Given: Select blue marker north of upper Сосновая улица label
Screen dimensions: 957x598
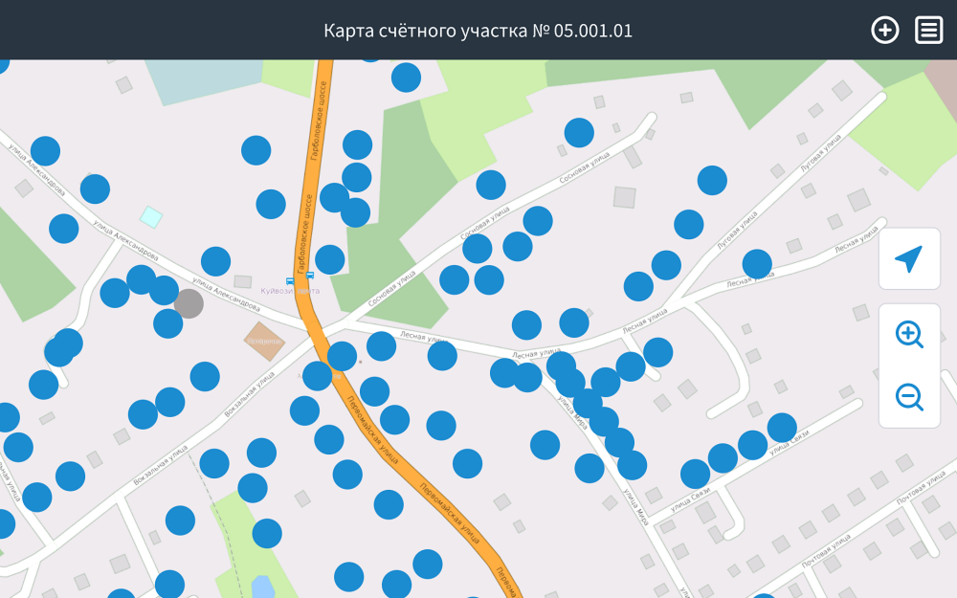Looking at the screenshot, I should (x=579, y=133).
